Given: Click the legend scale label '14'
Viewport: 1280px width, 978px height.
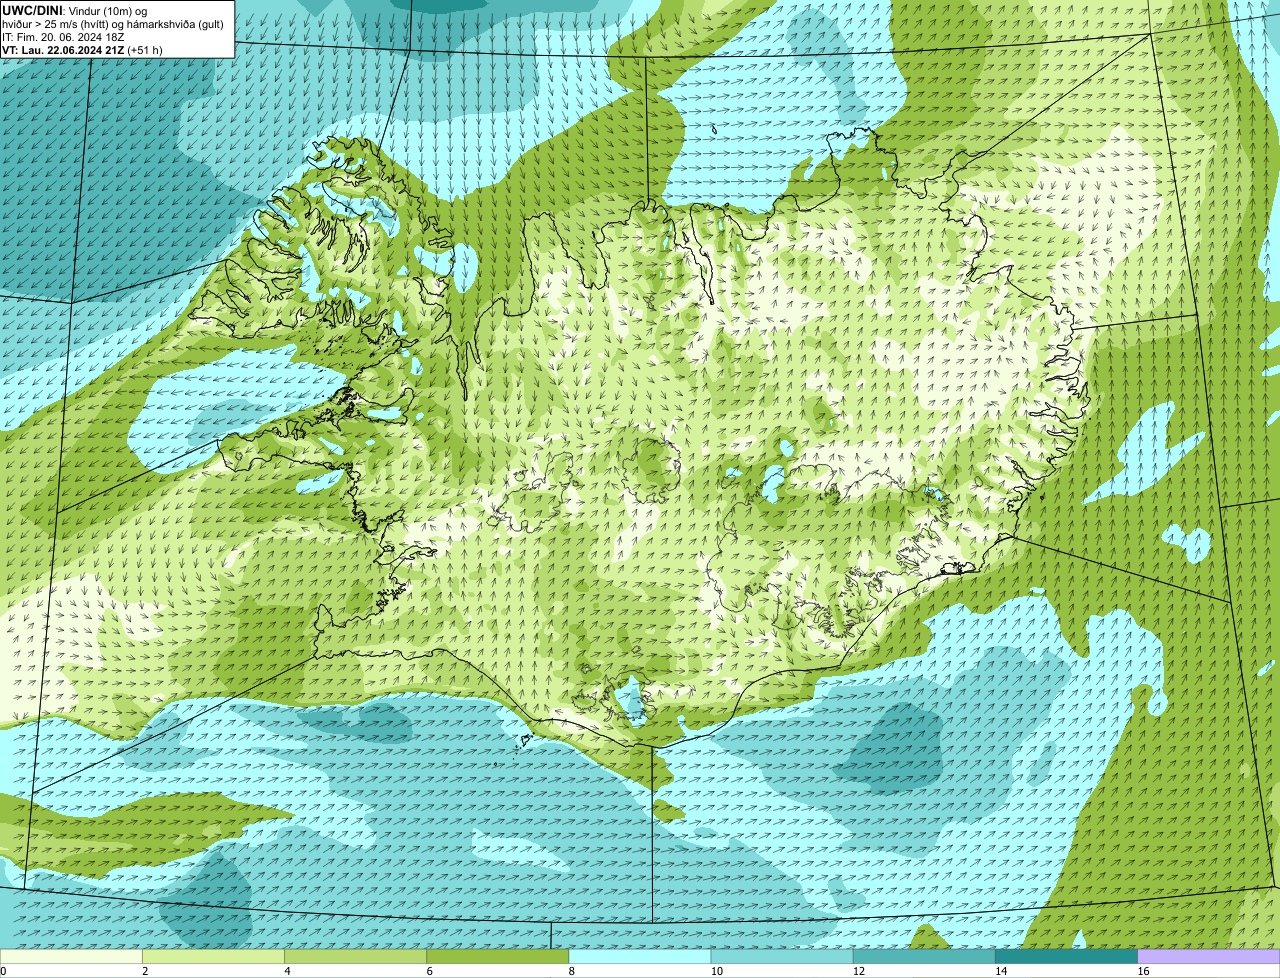Looking at the screenshot, I should pyautogui.click(x=1000, y=971).
